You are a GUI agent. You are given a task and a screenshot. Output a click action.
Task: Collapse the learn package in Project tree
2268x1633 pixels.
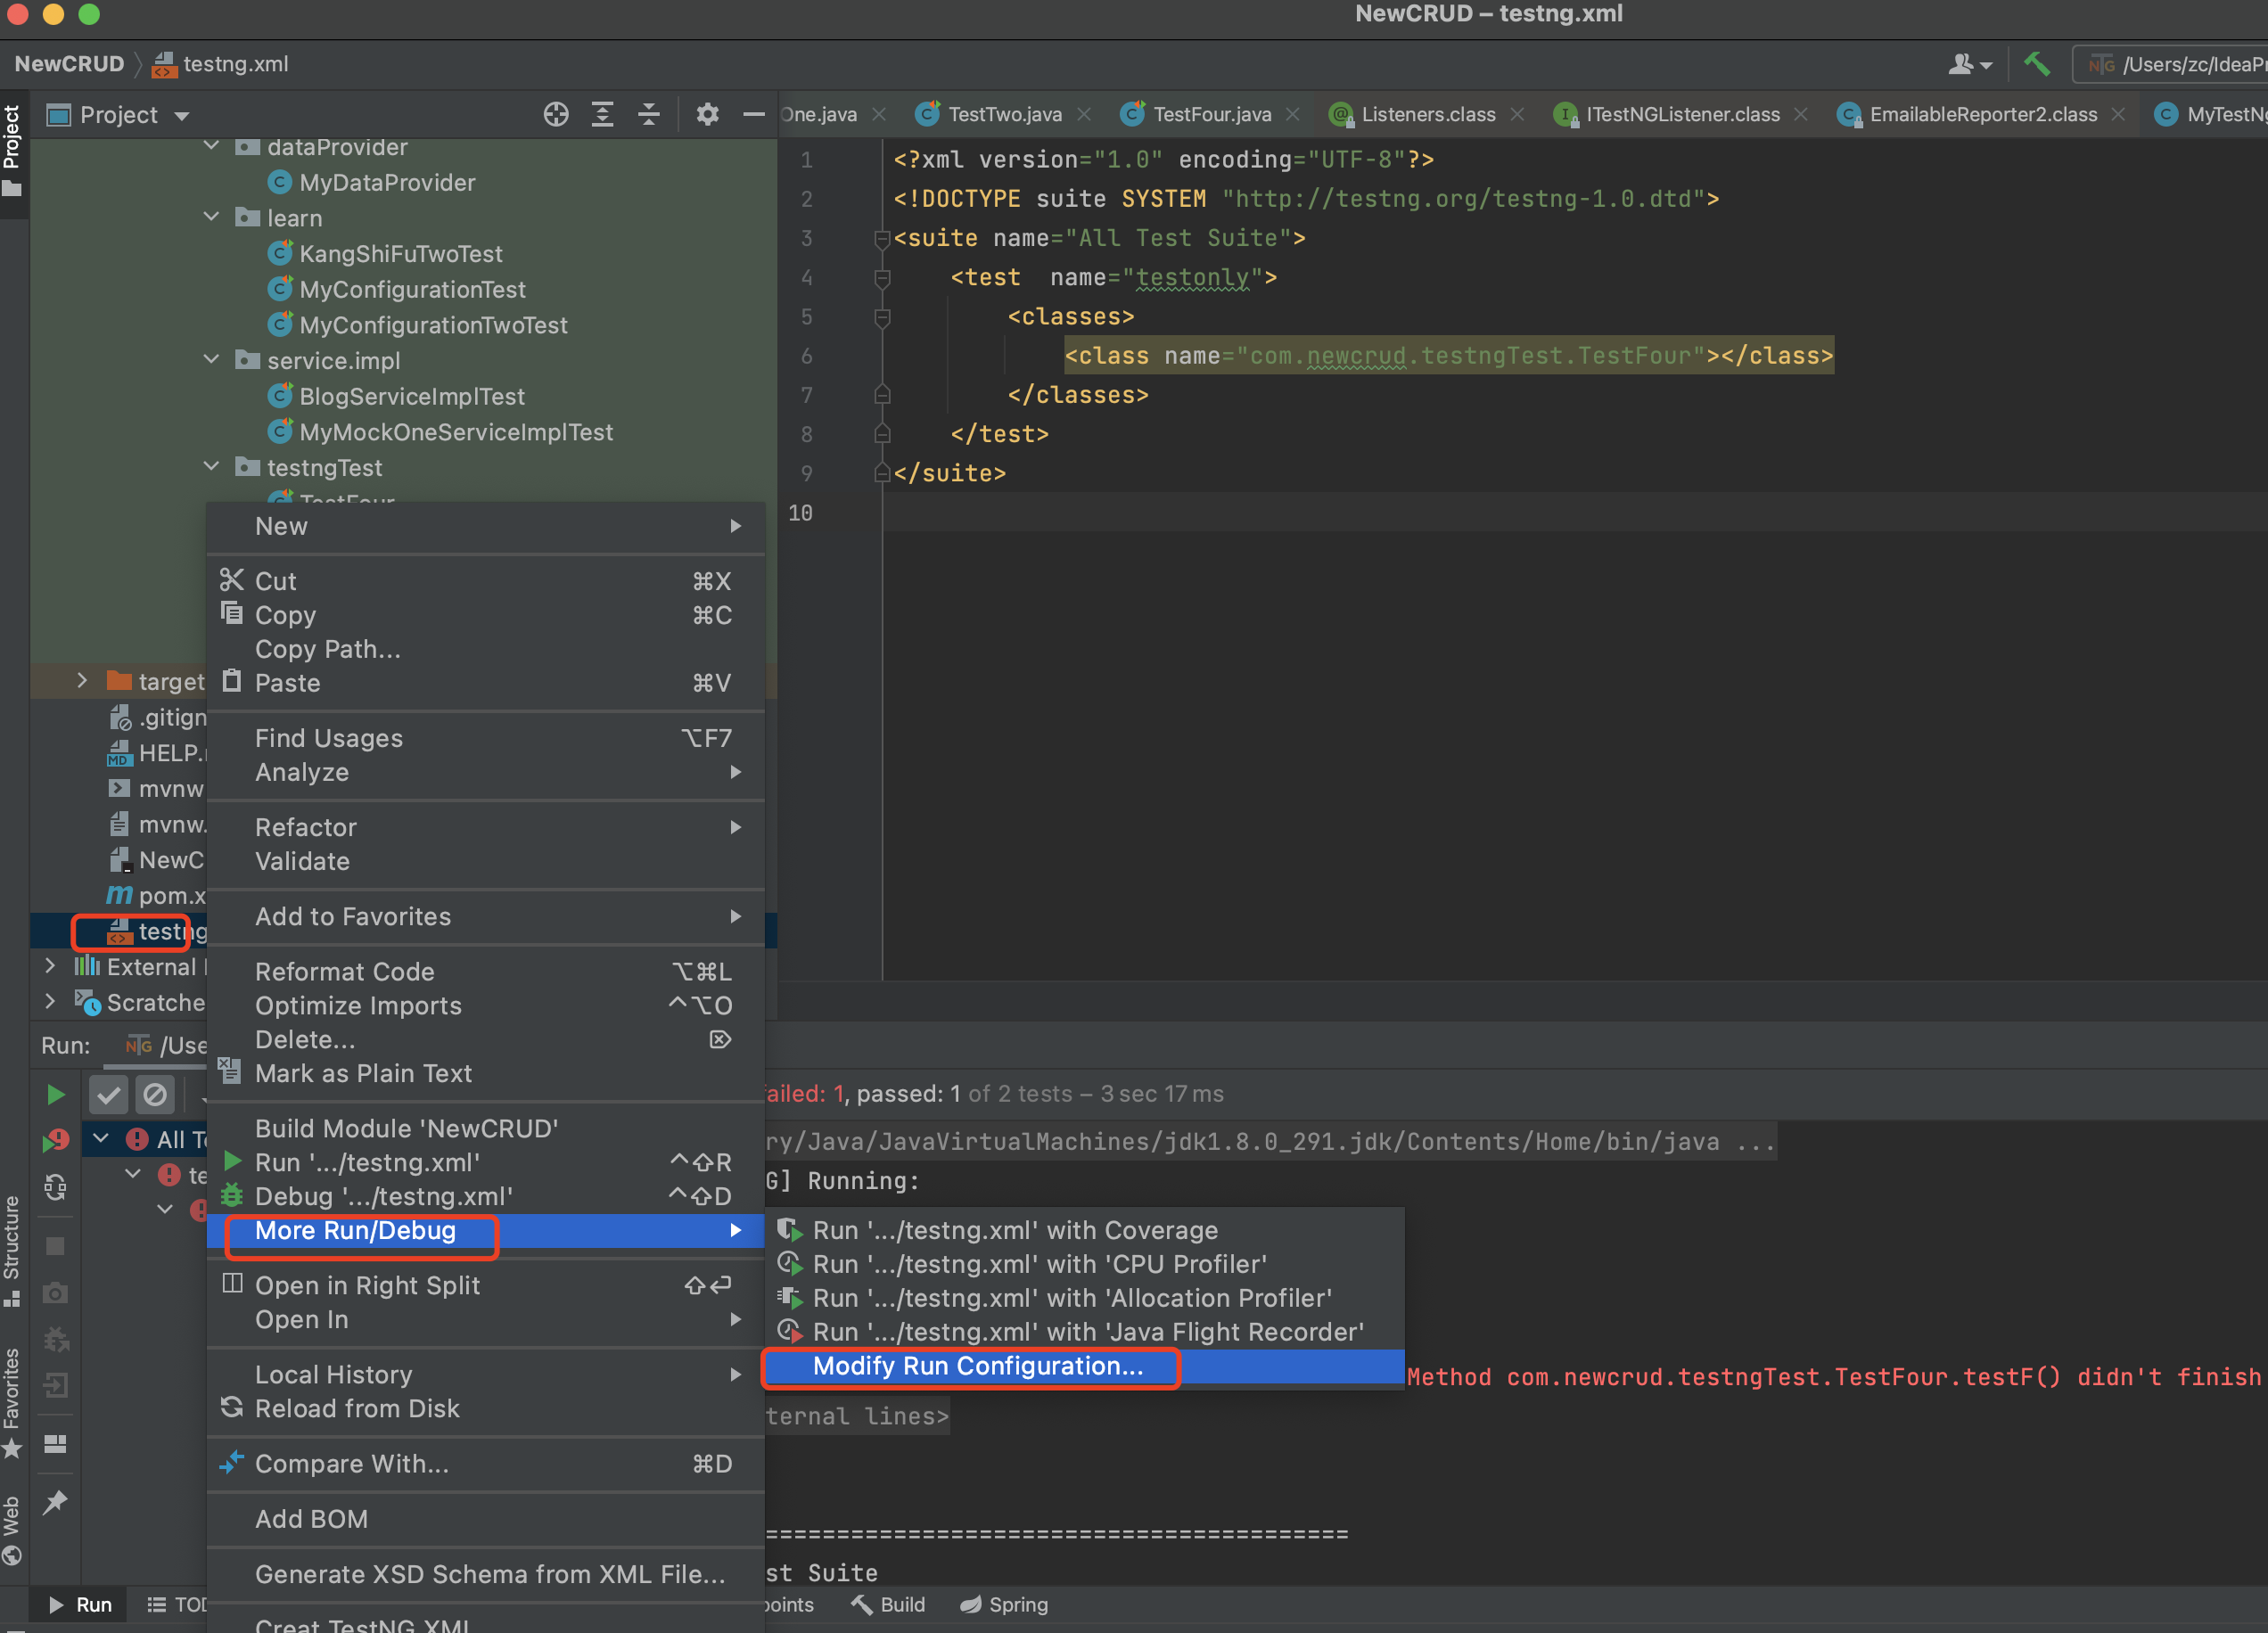[211, 217]
